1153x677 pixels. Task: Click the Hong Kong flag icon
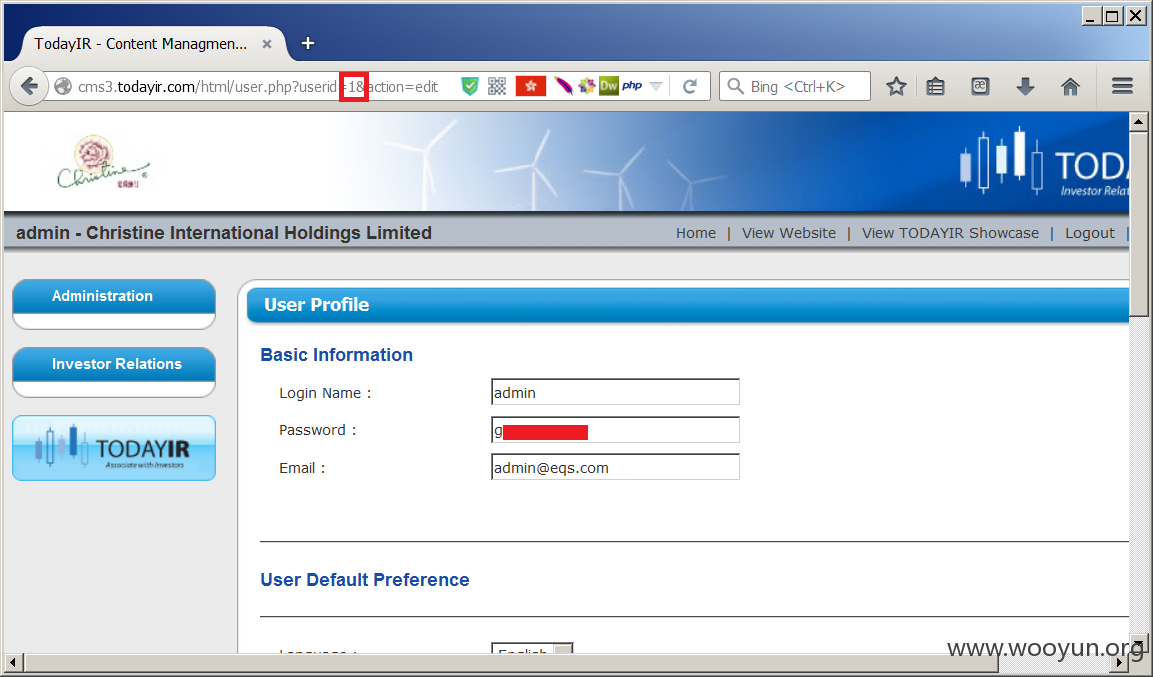pos(530,87)
